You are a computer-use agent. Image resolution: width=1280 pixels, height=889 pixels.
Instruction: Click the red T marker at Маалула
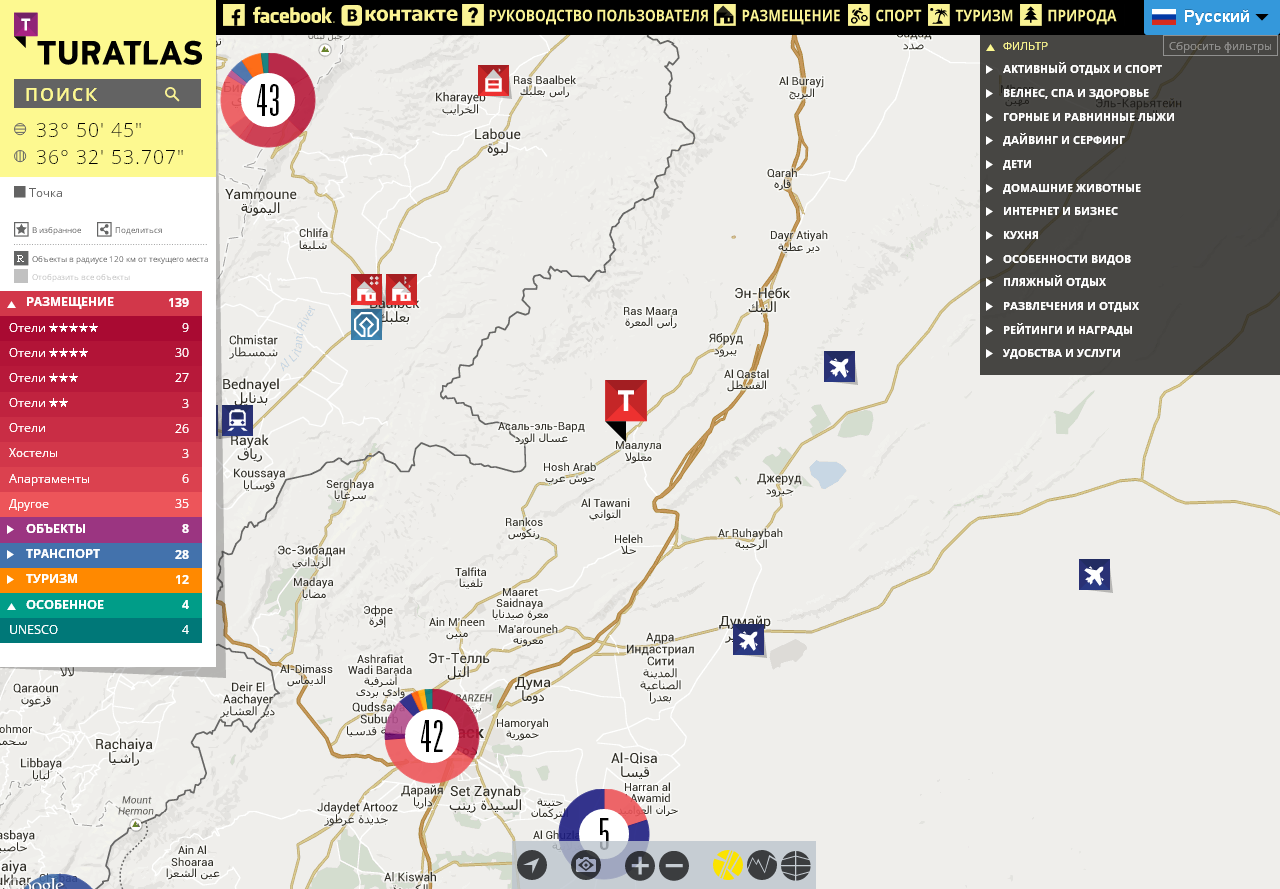(x=626, y=402)
